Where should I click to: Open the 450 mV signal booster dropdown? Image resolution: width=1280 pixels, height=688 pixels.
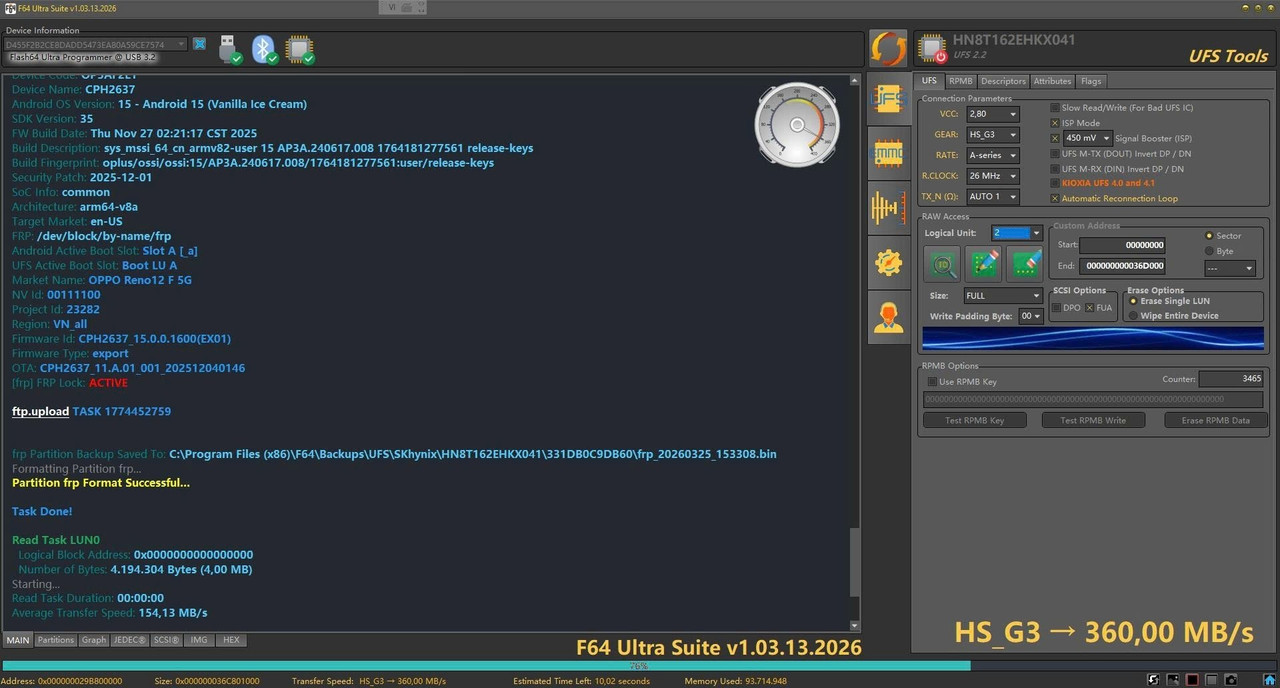(1088, 138)
